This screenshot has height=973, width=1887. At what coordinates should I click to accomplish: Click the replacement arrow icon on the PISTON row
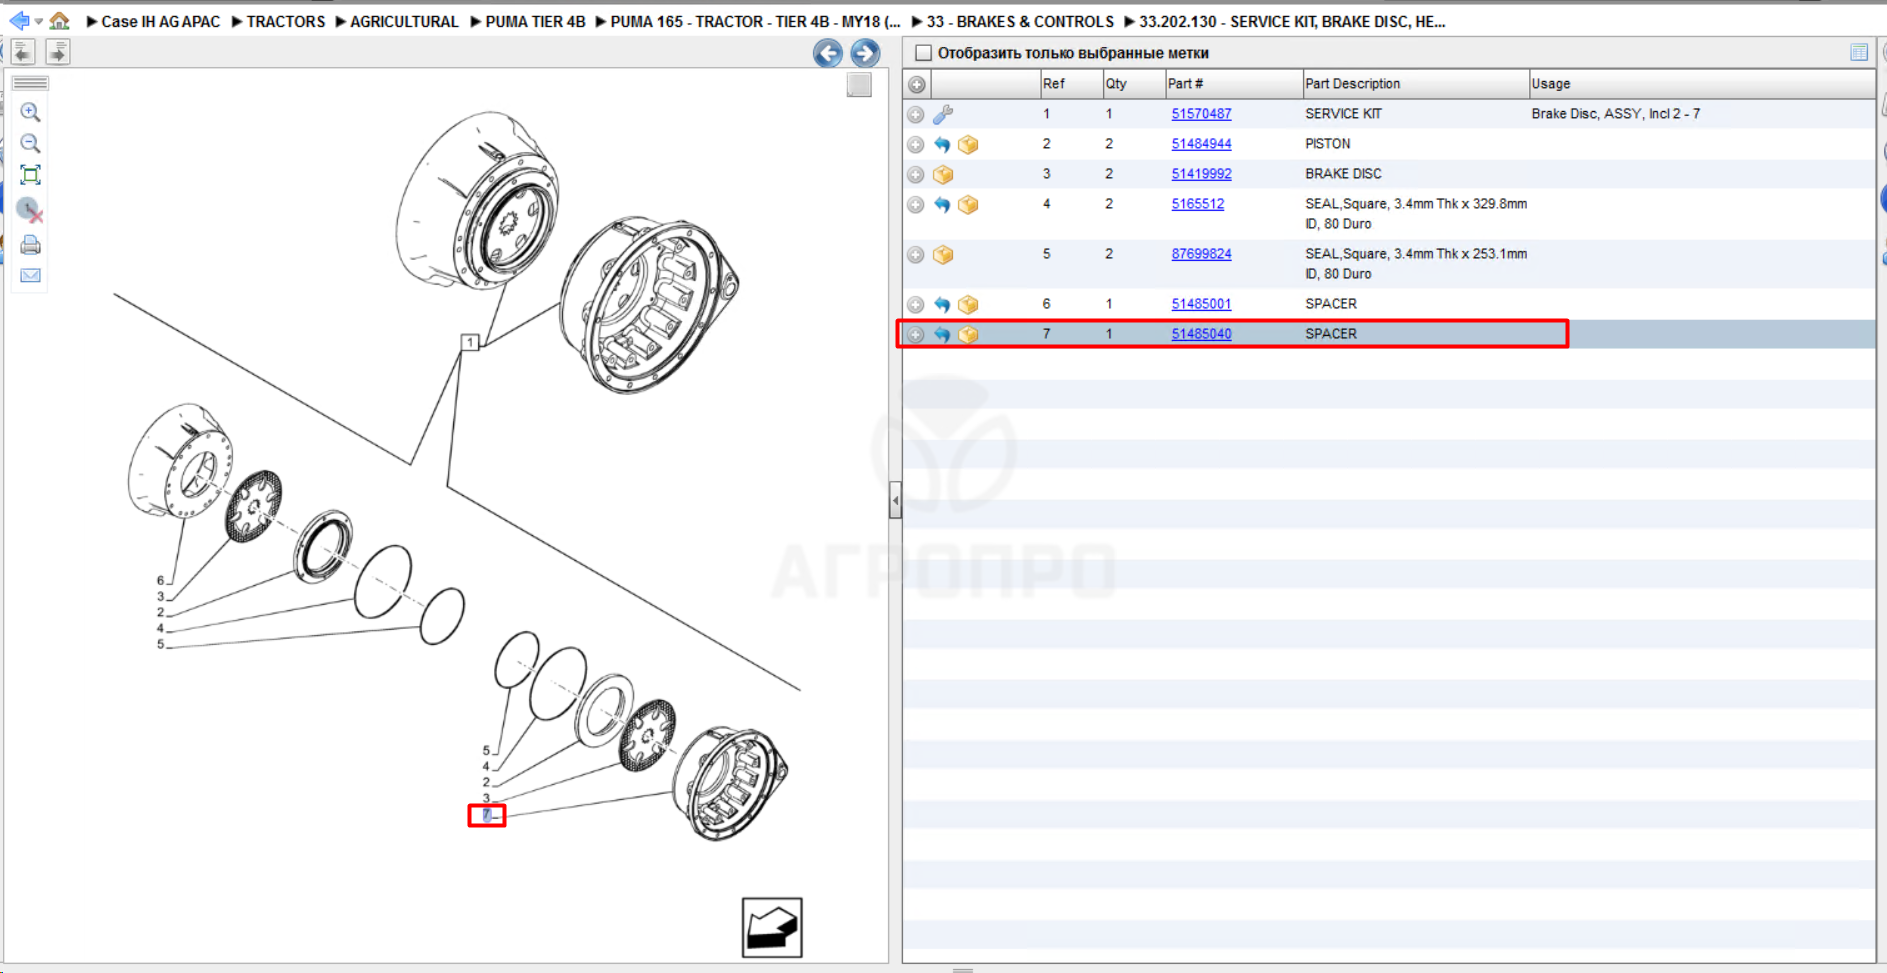(x=942, y=145)
